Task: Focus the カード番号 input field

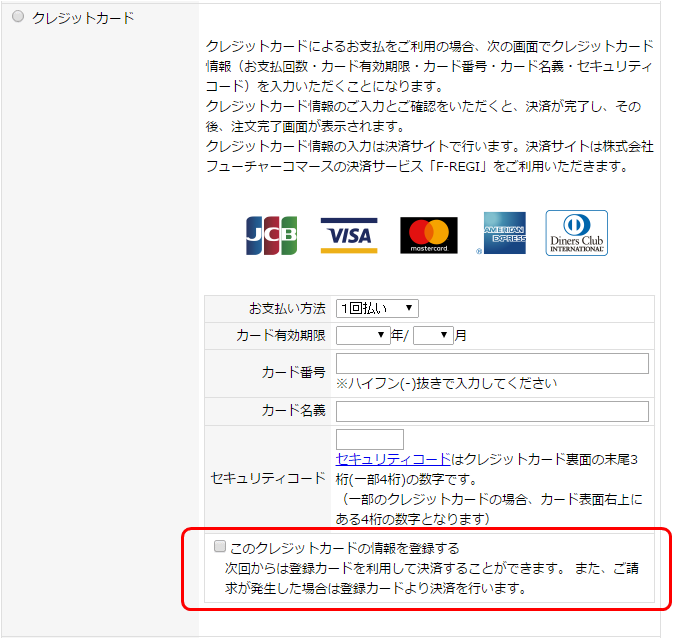Action: [x=492, y=363]
